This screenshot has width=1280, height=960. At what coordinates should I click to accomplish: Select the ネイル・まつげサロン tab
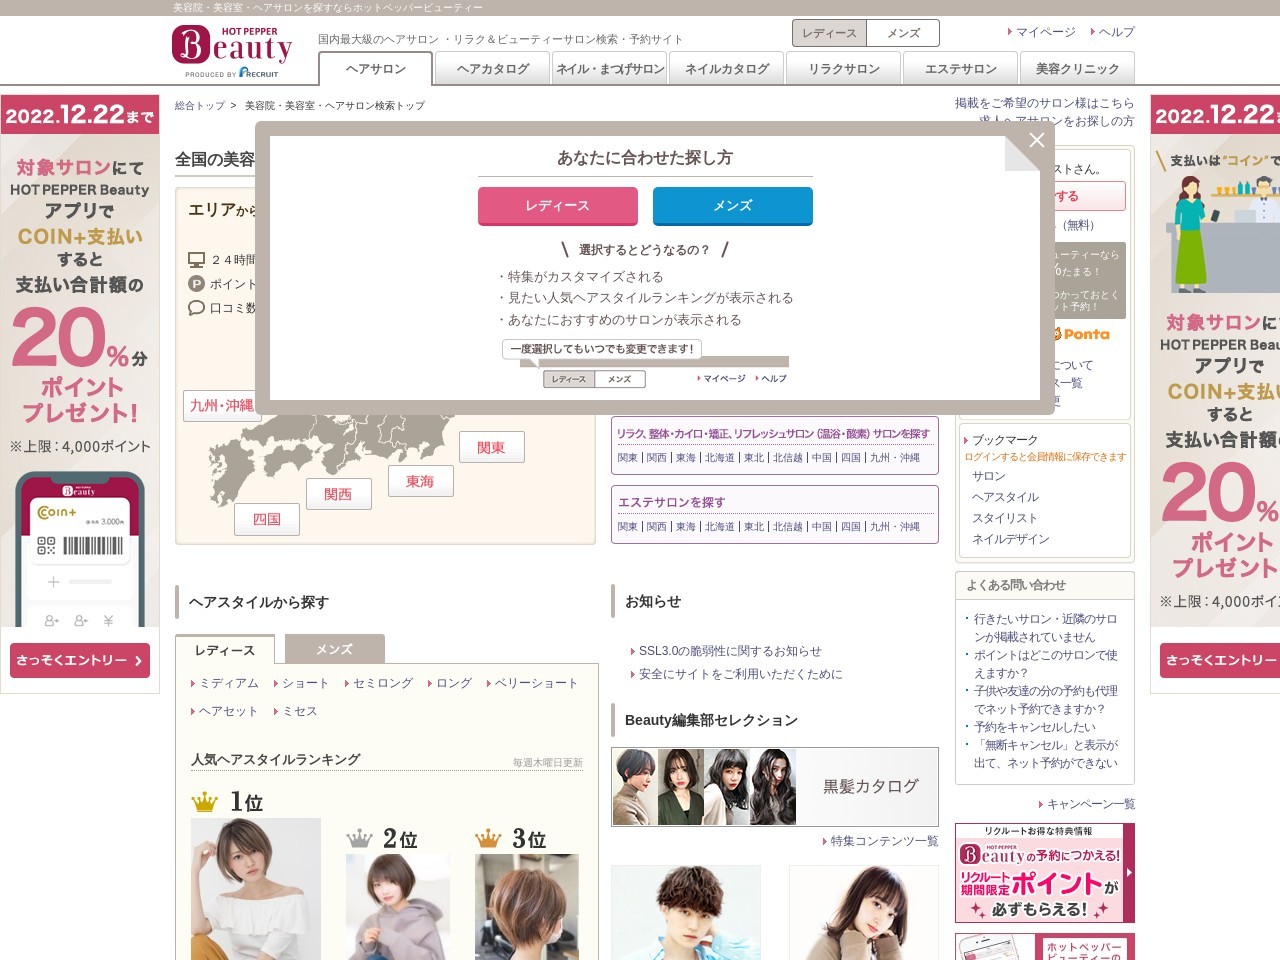(x=610, y=69)
